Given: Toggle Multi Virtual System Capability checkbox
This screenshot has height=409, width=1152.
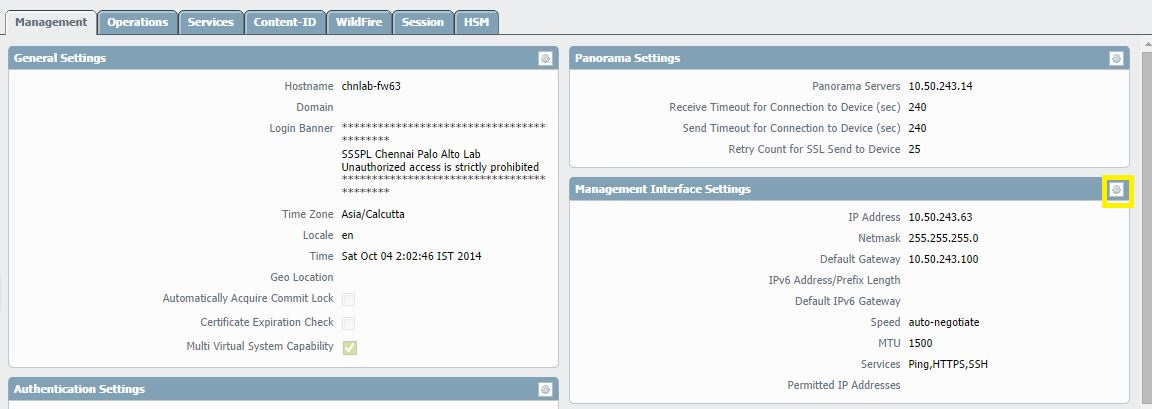Looking at the screenshot, I should tap(349, 347).
